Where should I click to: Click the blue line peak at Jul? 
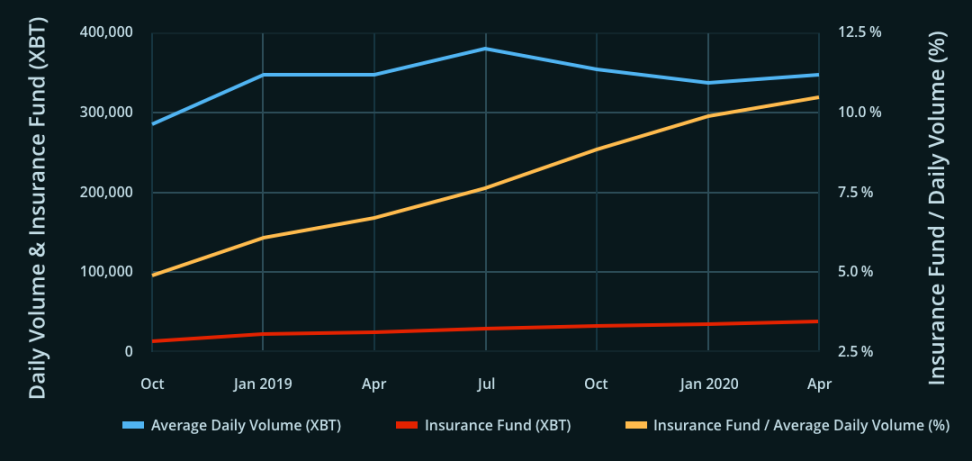tap(485, 48)
